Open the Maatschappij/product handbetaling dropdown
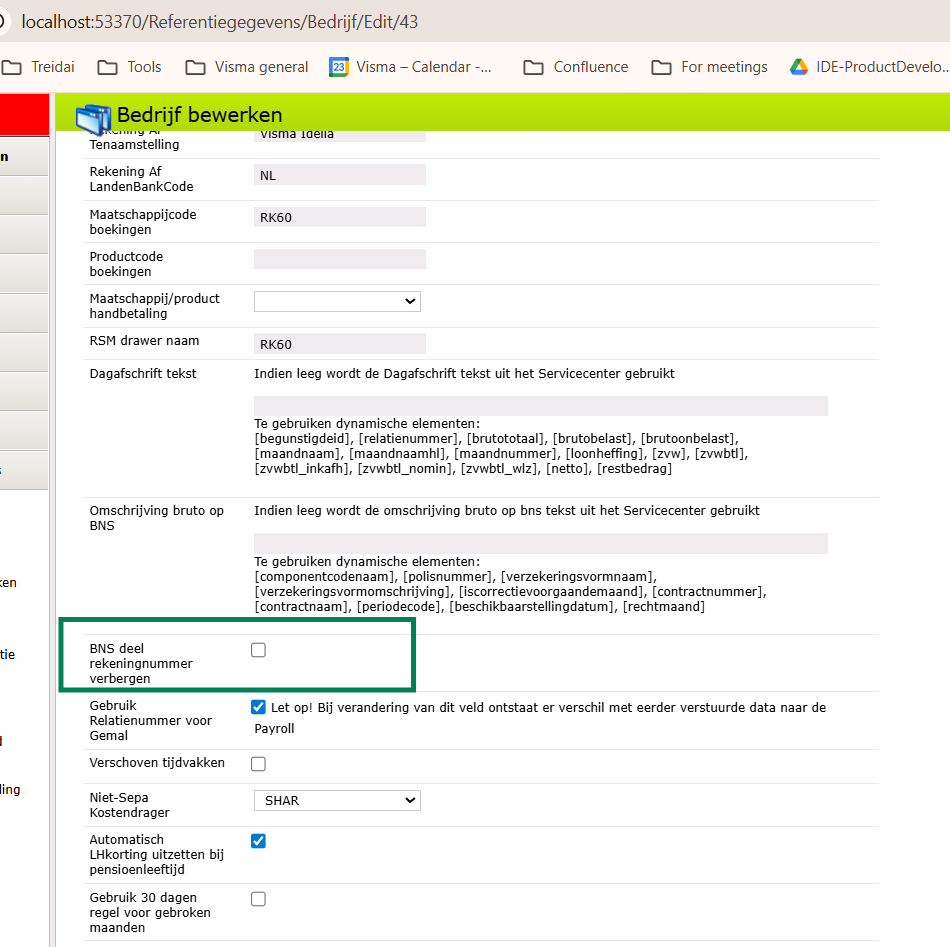This screenshot has height=947, width=950. click(337, 301)
